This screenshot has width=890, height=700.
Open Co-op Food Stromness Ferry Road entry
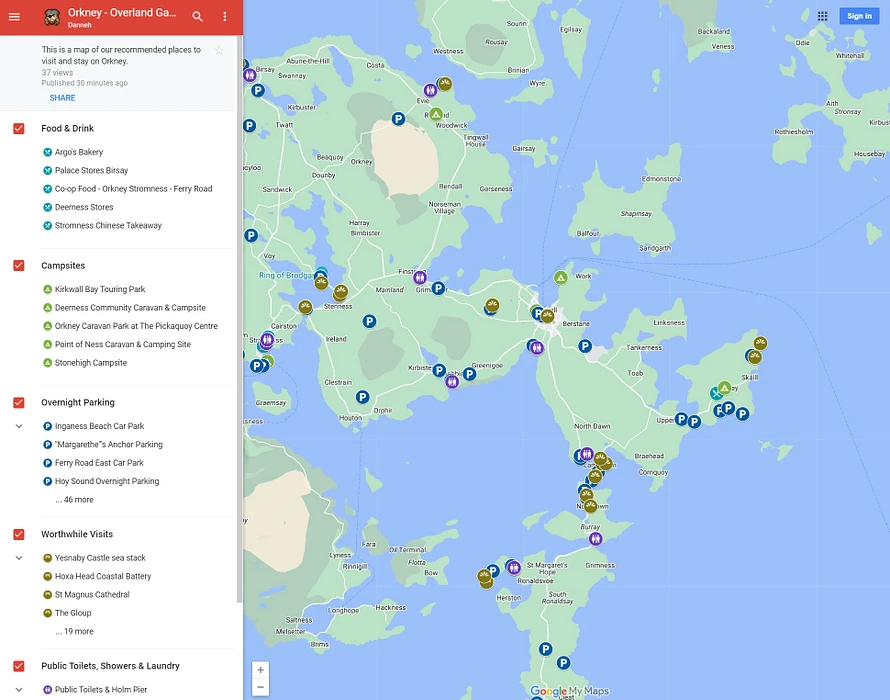133,188
